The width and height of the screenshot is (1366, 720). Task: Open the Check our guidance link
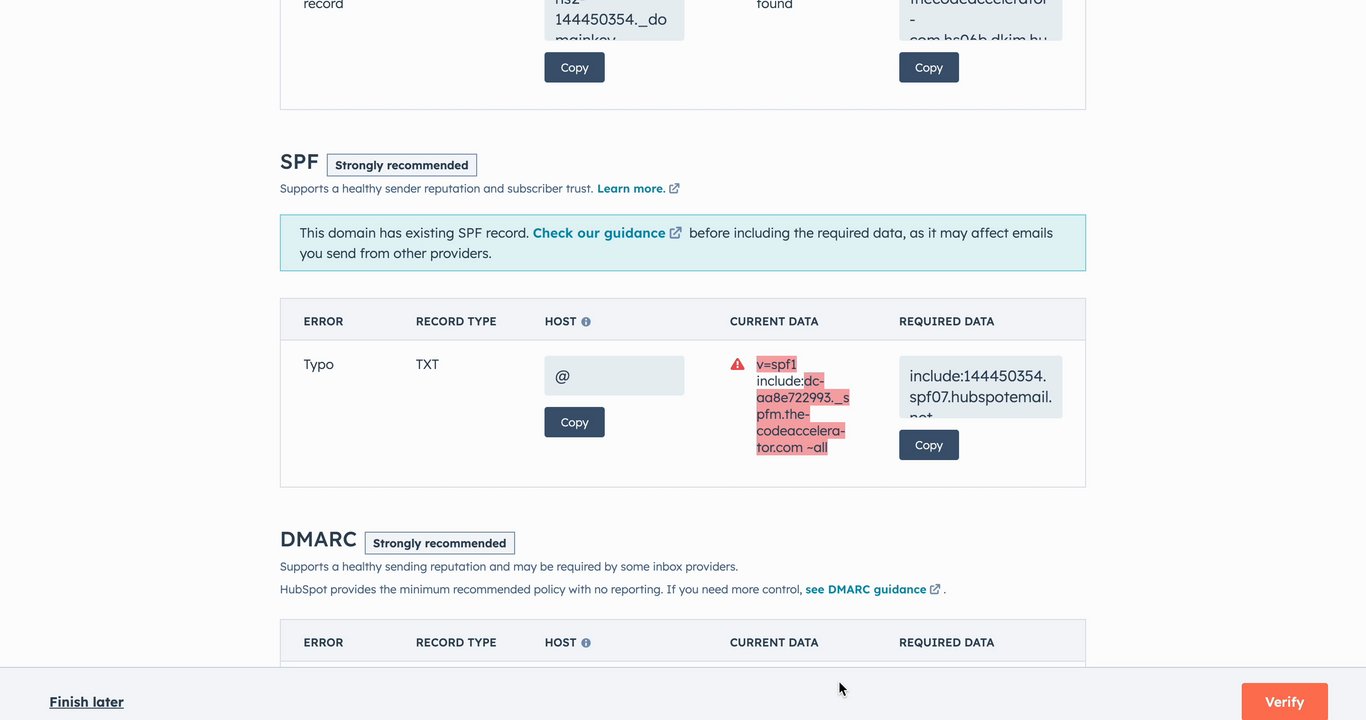pos(598,233)
